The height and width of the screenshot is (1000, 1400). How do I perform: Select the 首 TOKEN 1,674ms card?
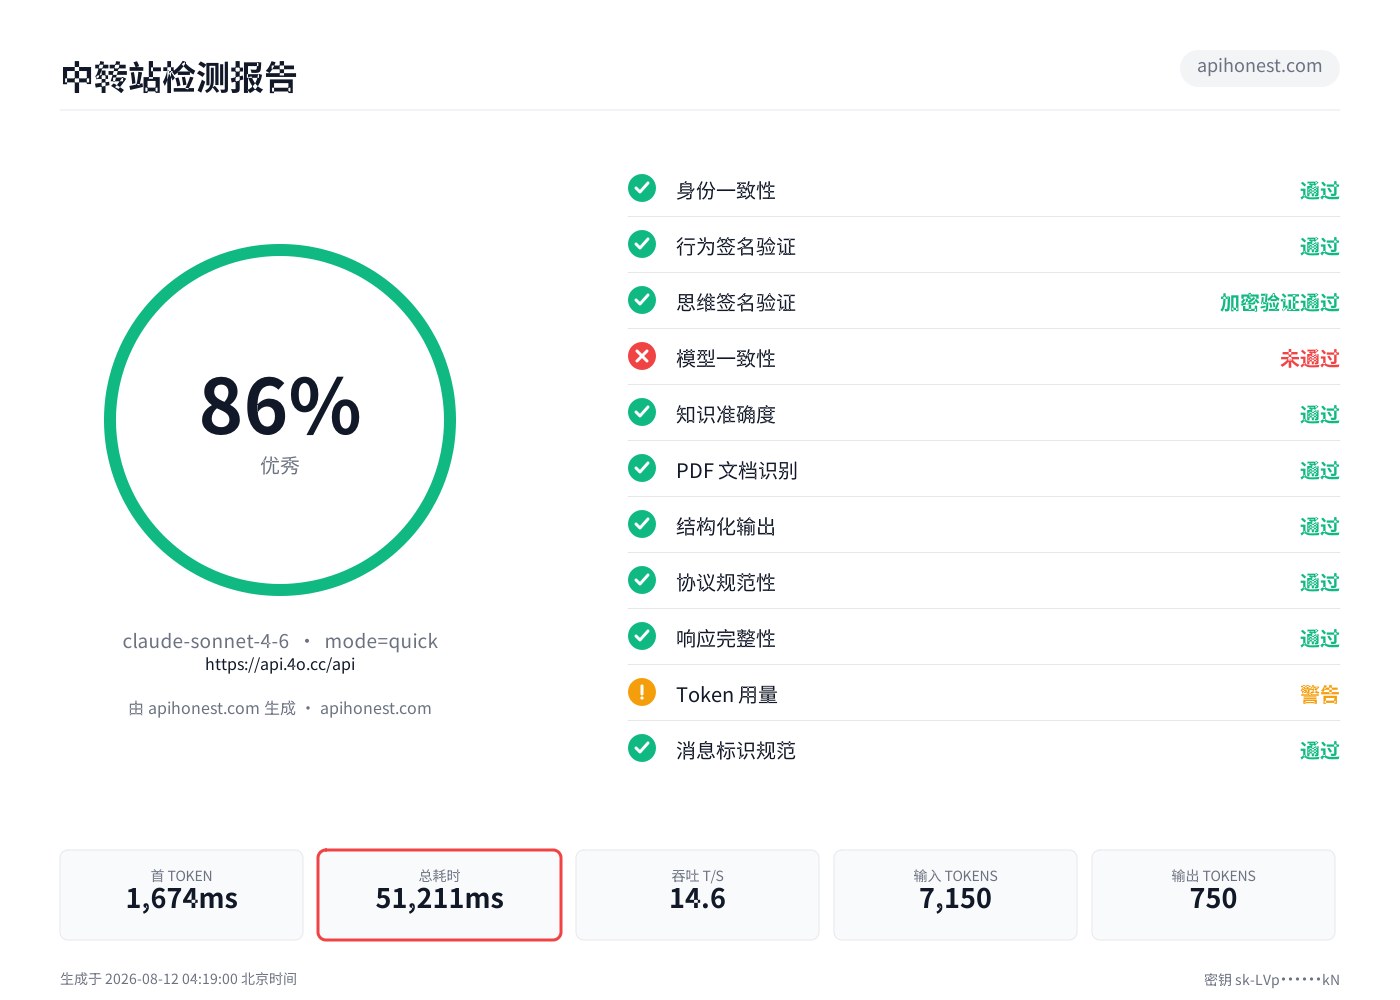coord(182,895)
